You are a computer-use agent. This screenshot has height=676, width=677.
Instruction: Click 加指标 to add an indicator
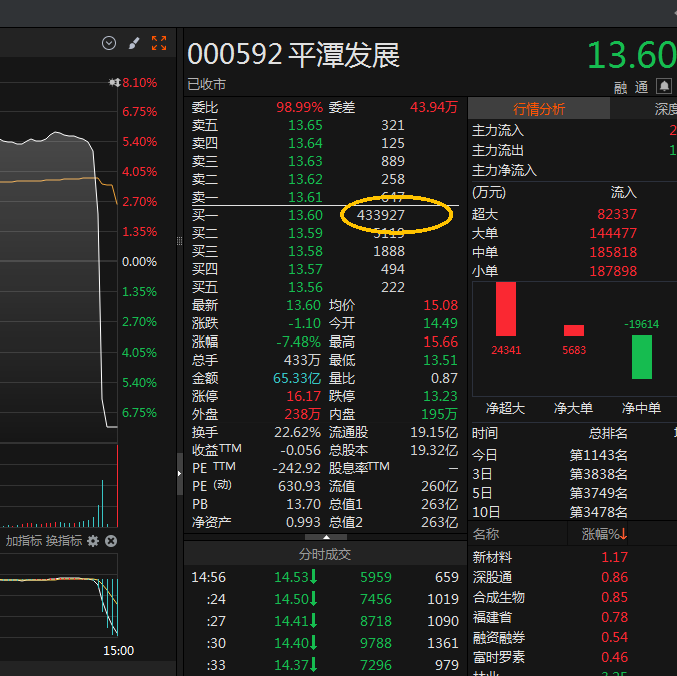(23, 541)
